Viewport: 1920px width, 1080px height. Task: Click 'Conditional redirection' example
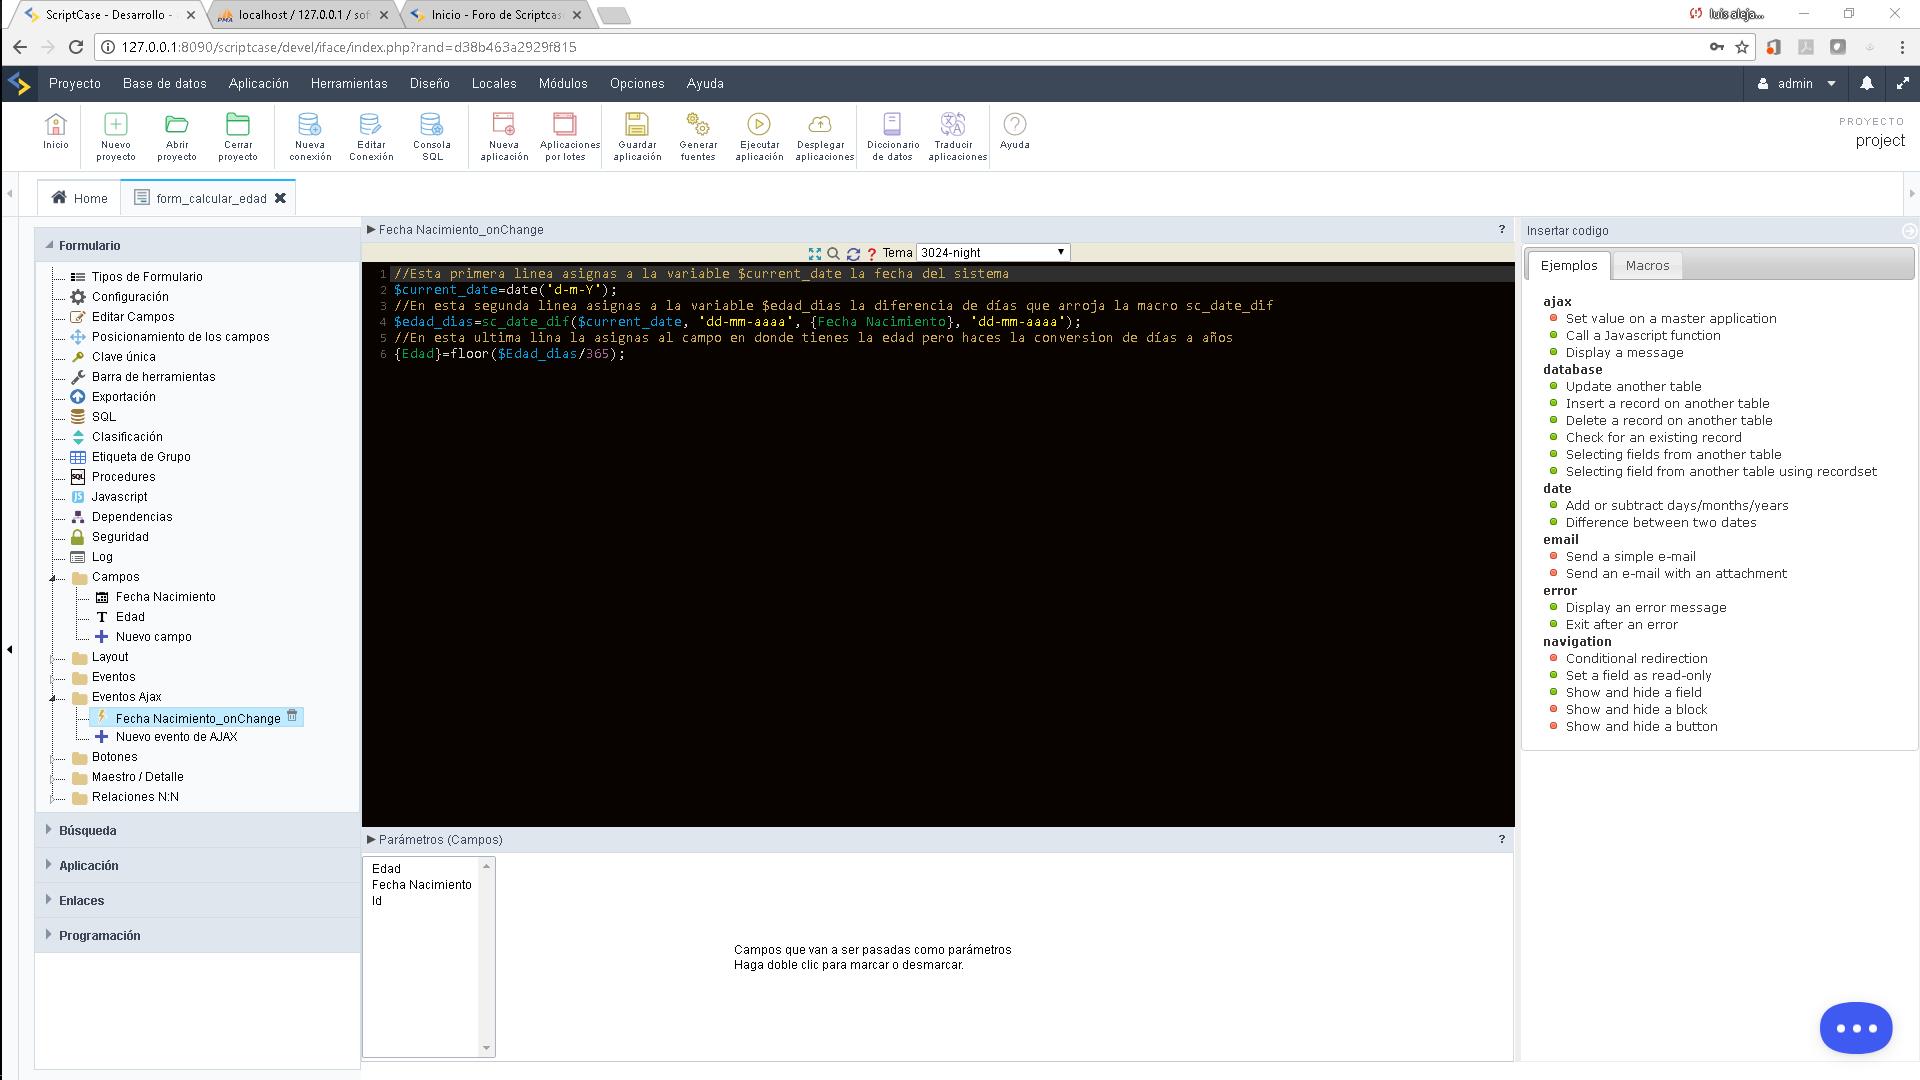(1636, 659)
